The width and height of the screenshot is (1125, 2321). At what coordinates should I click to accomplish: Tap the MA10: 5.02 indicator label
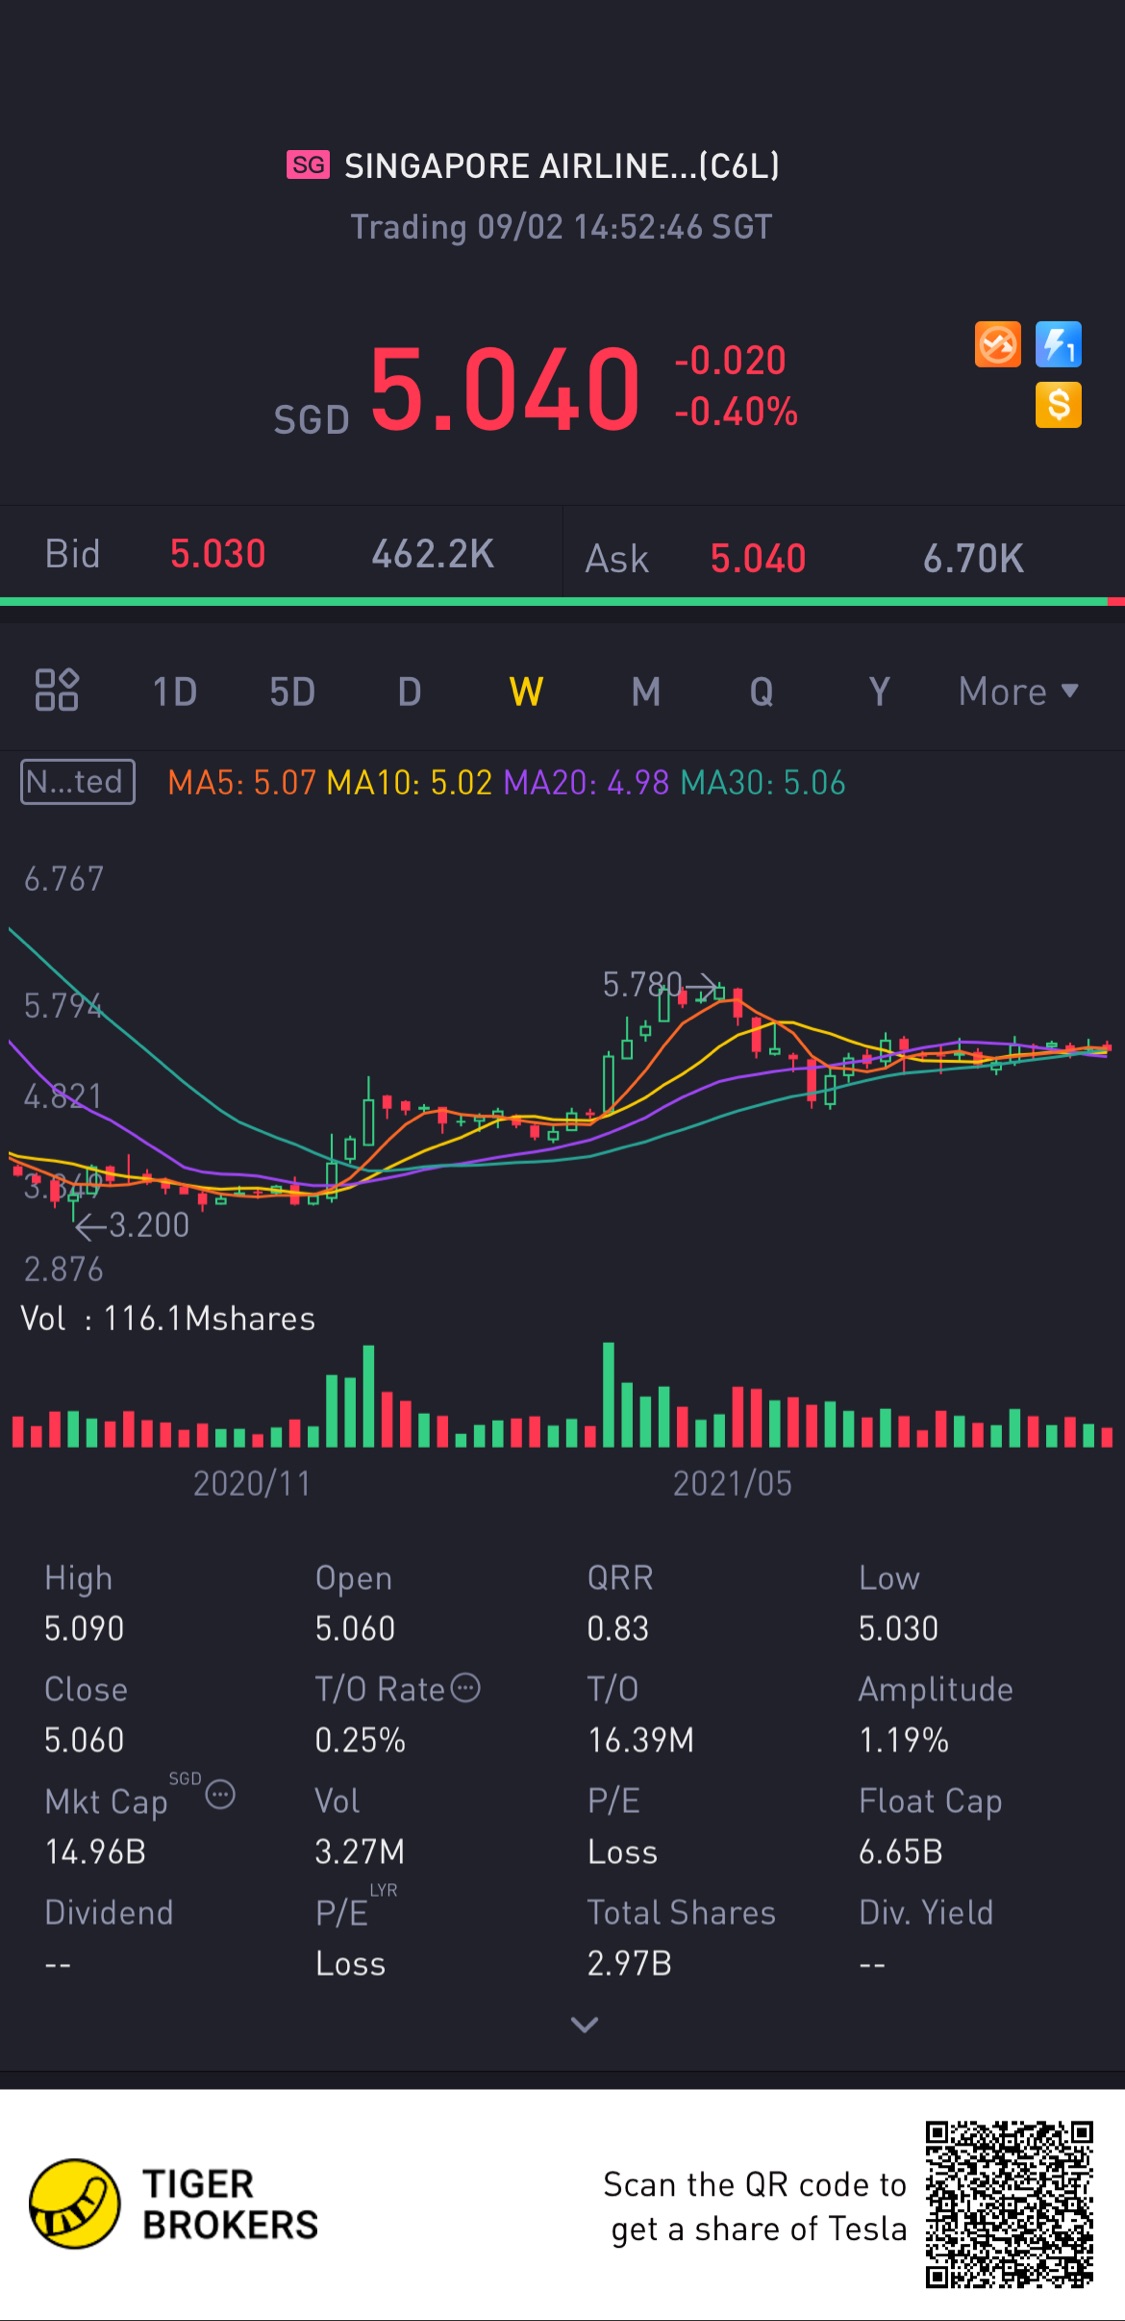click(x=410, y=782)
